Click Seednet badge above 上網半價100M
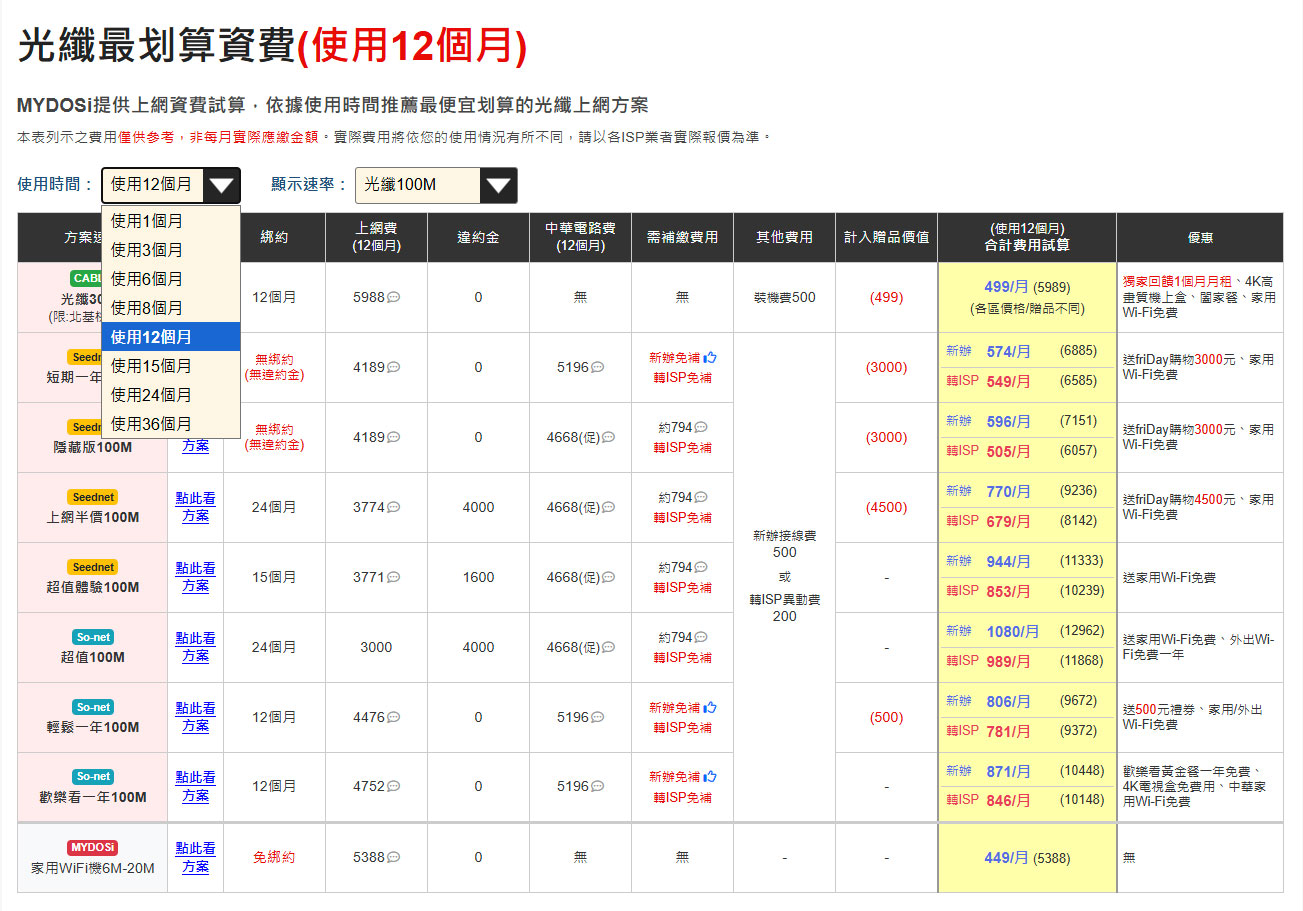This screenshot has width=1303, height=911. [93, 497]
